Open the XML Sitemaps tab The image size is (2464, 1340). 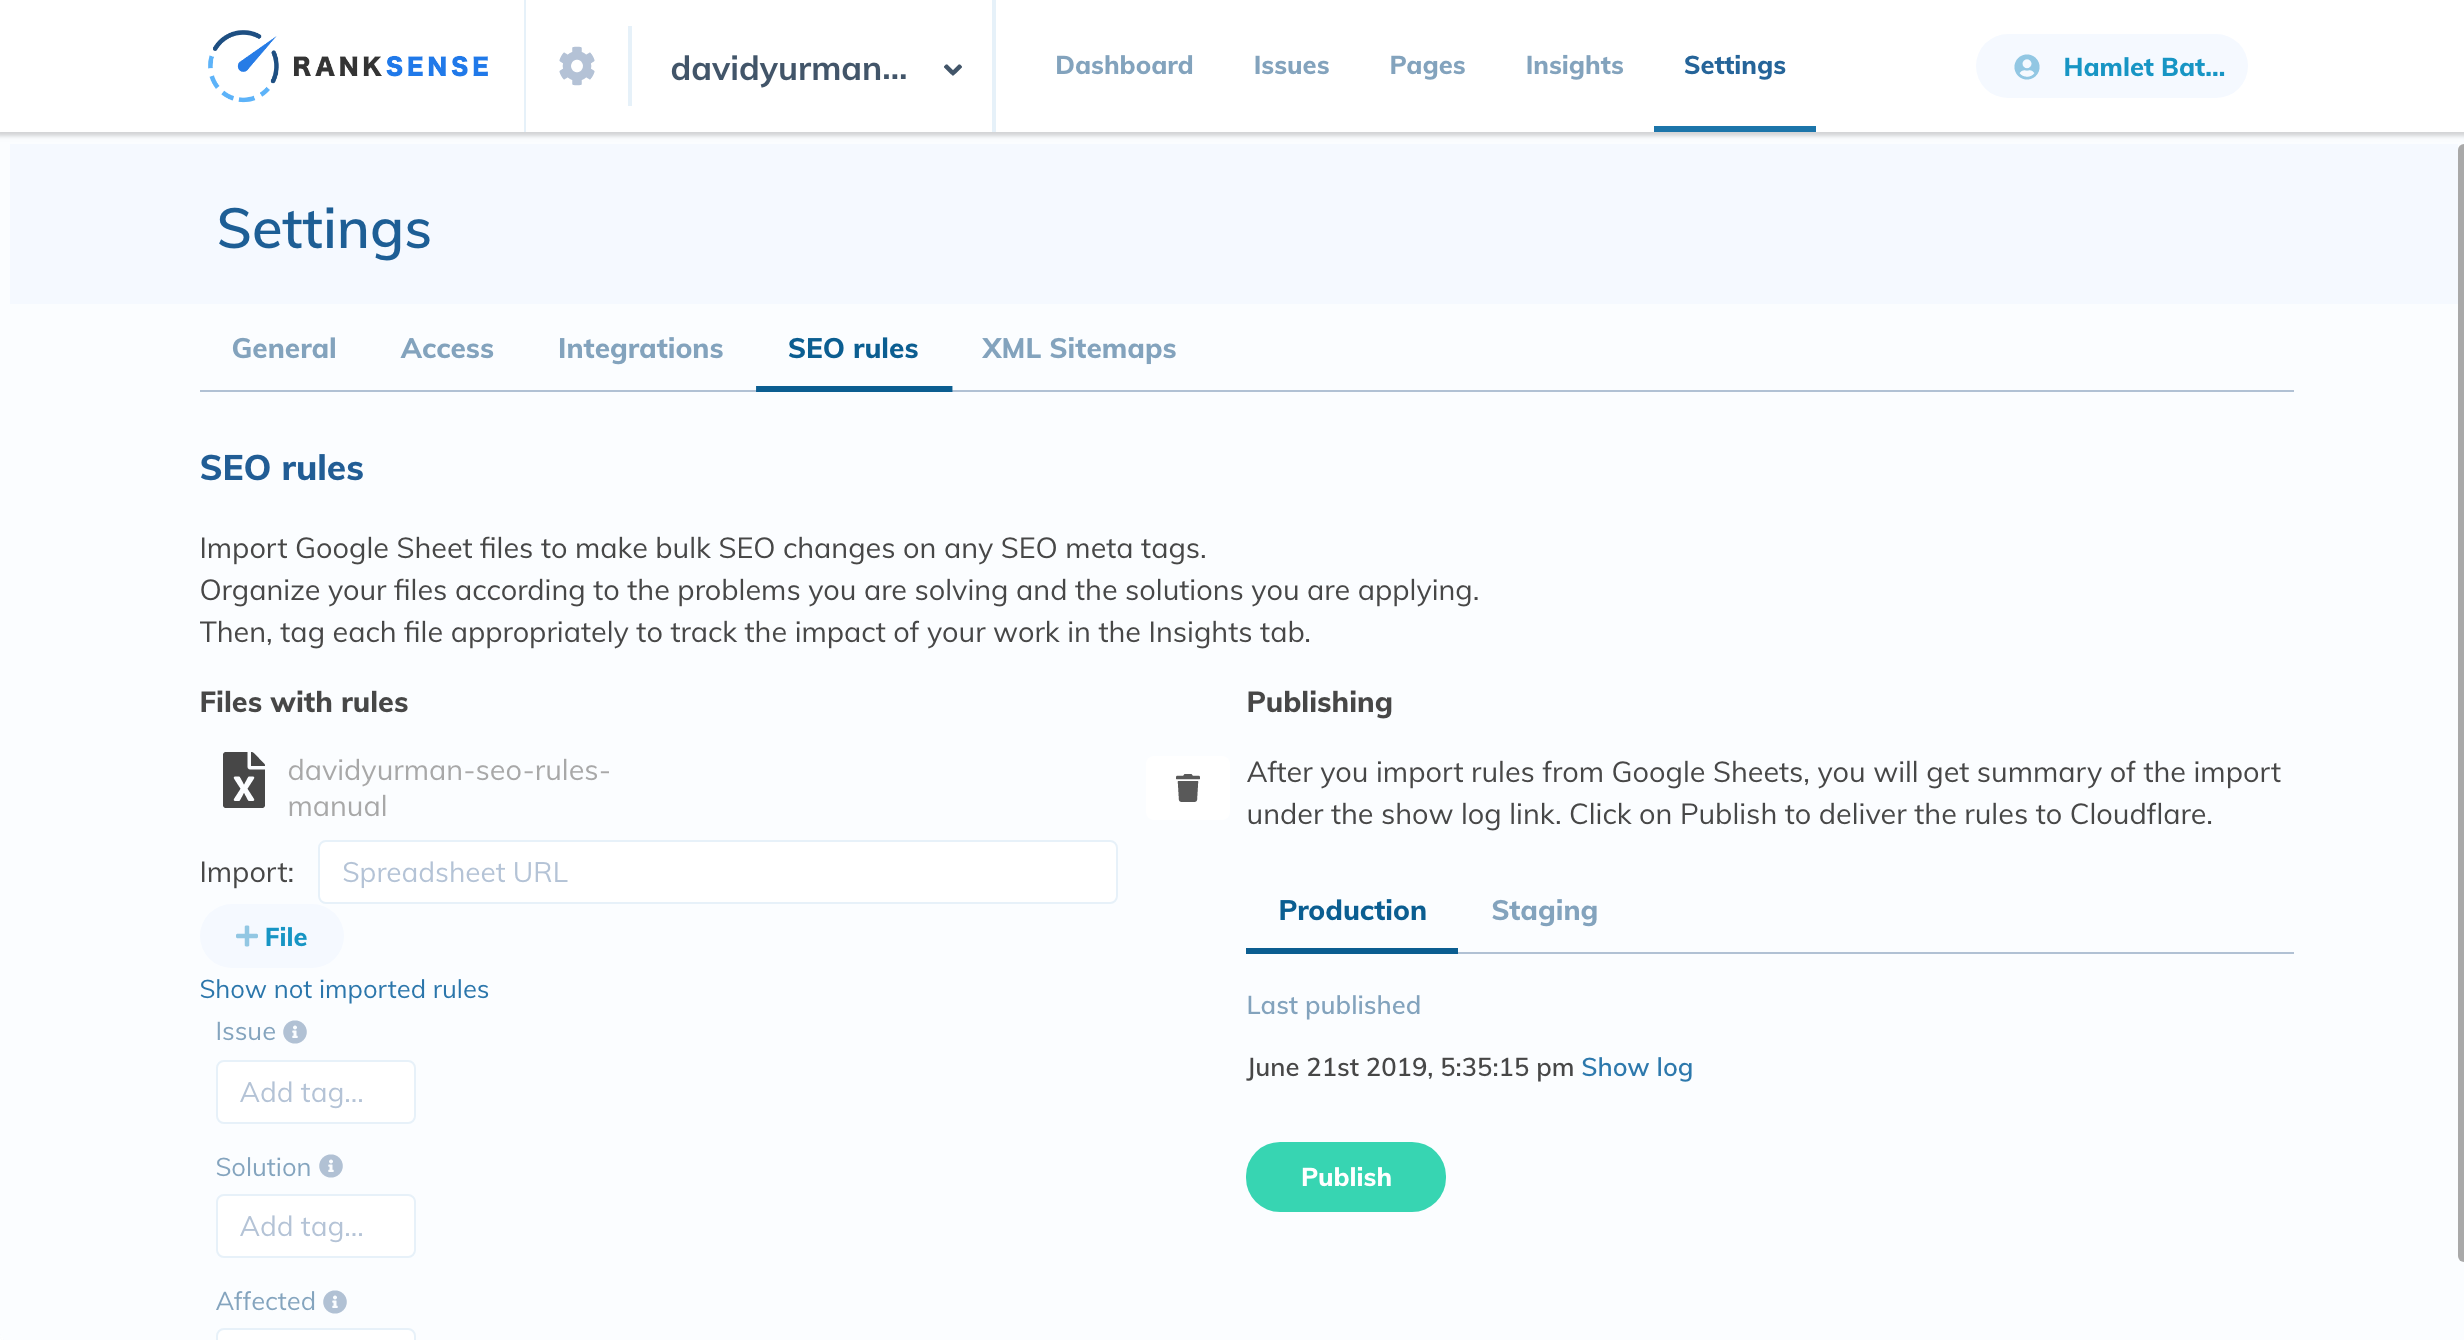(x=1078, y=348)
